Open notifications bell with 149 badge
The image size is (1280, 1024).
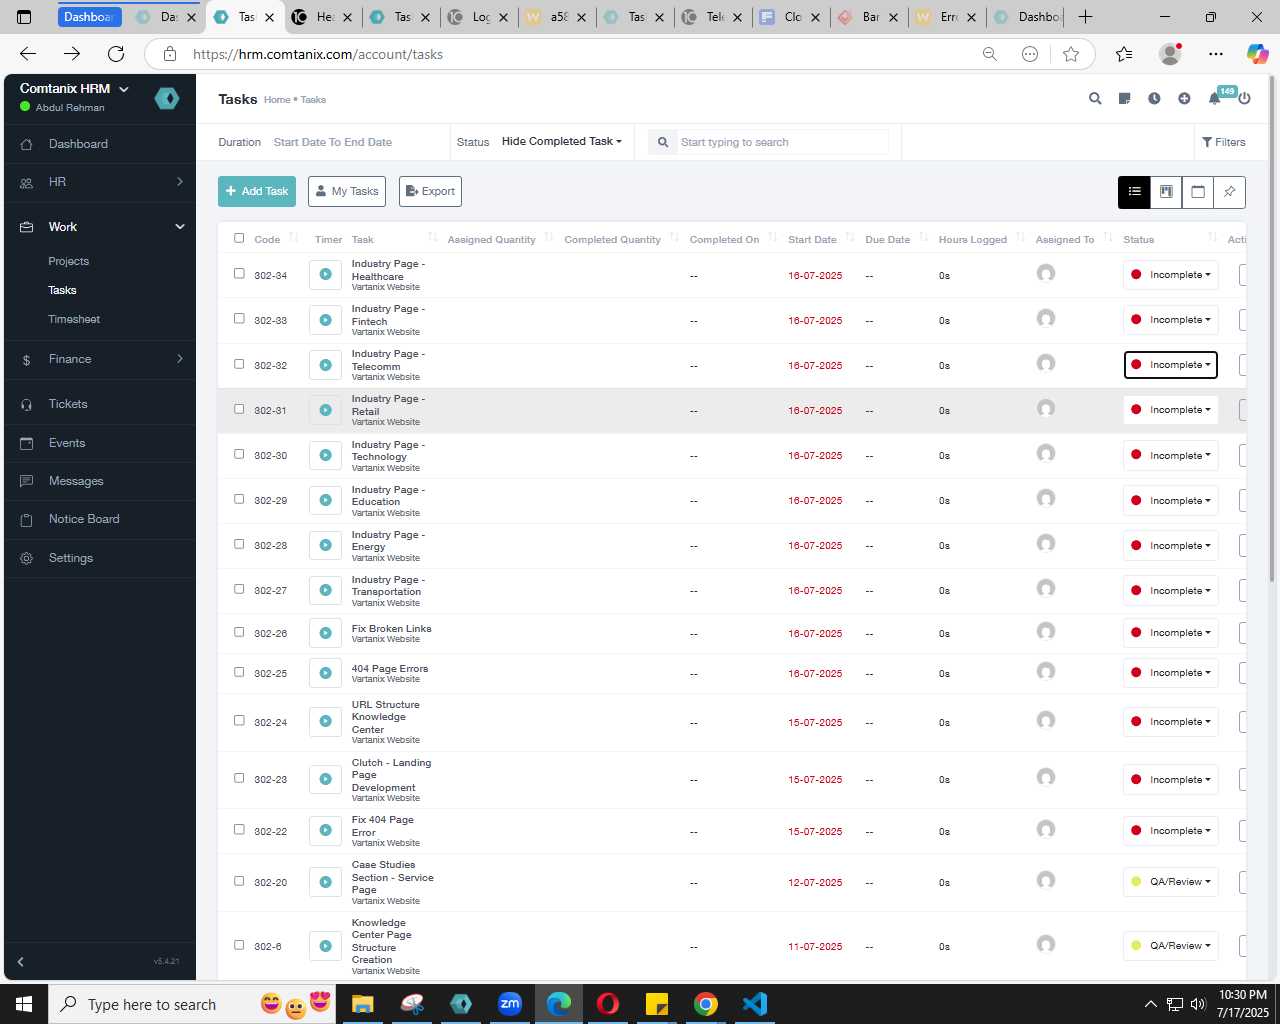pos(1215,98)
